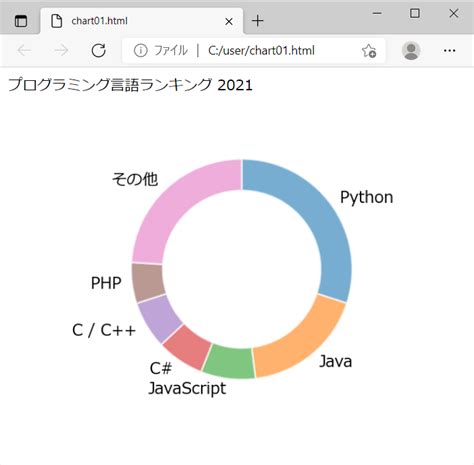Click the その他 chart label
This screenshot has height=465, width=474.
click(135, 179)
